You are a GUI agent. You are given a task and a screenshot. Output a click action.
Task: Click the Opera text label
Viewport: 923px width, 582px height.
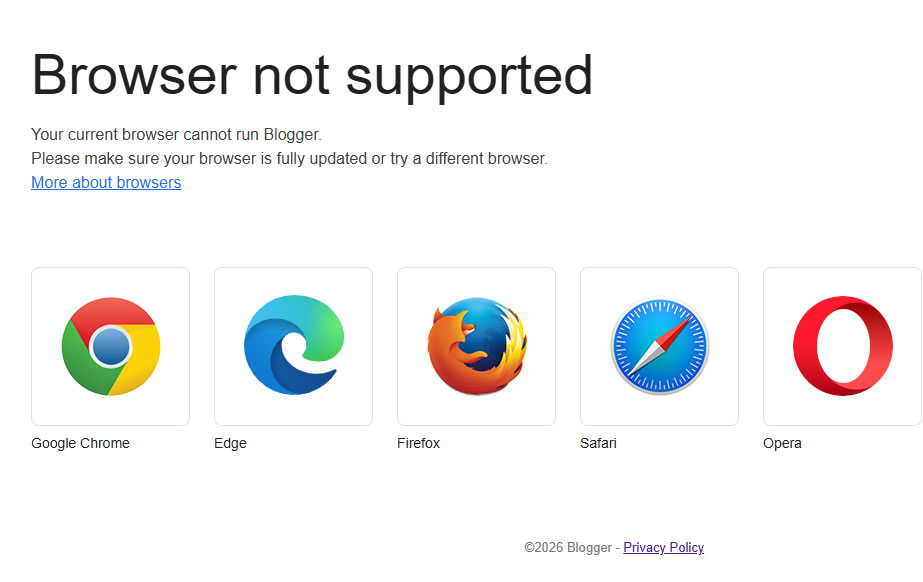point(782,443)
